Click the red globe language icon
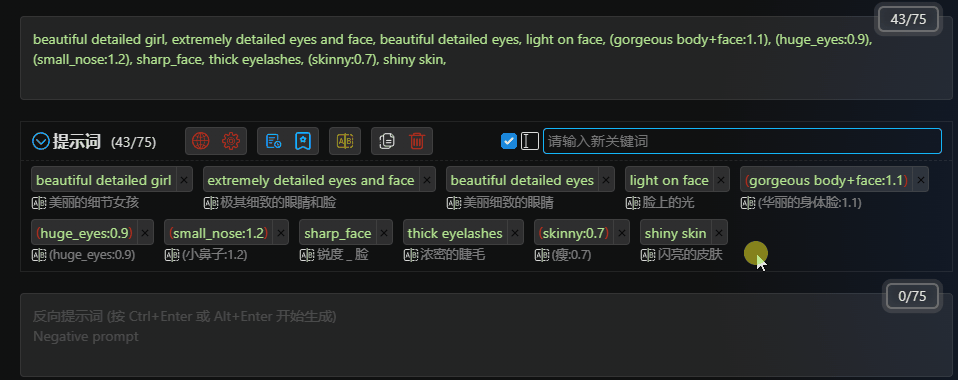 pos(200,141)
